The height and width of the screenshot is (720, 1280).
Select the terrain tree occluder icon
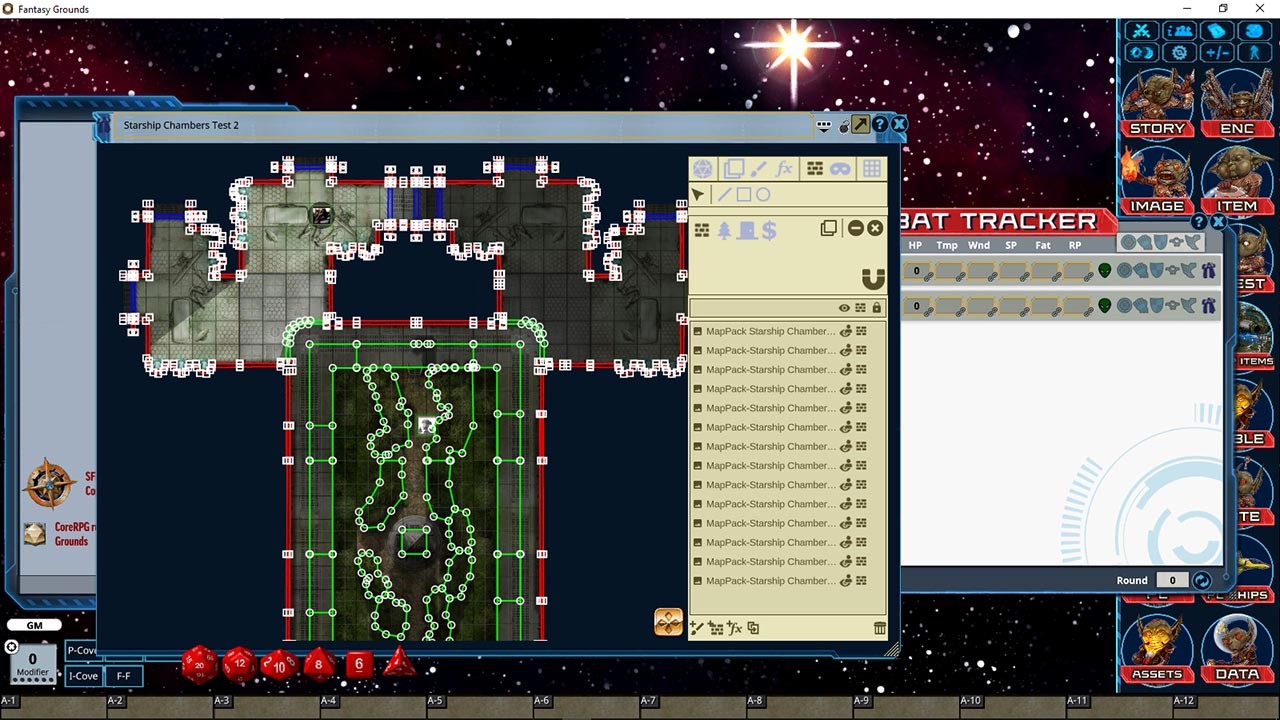click(x=725, y=230)
